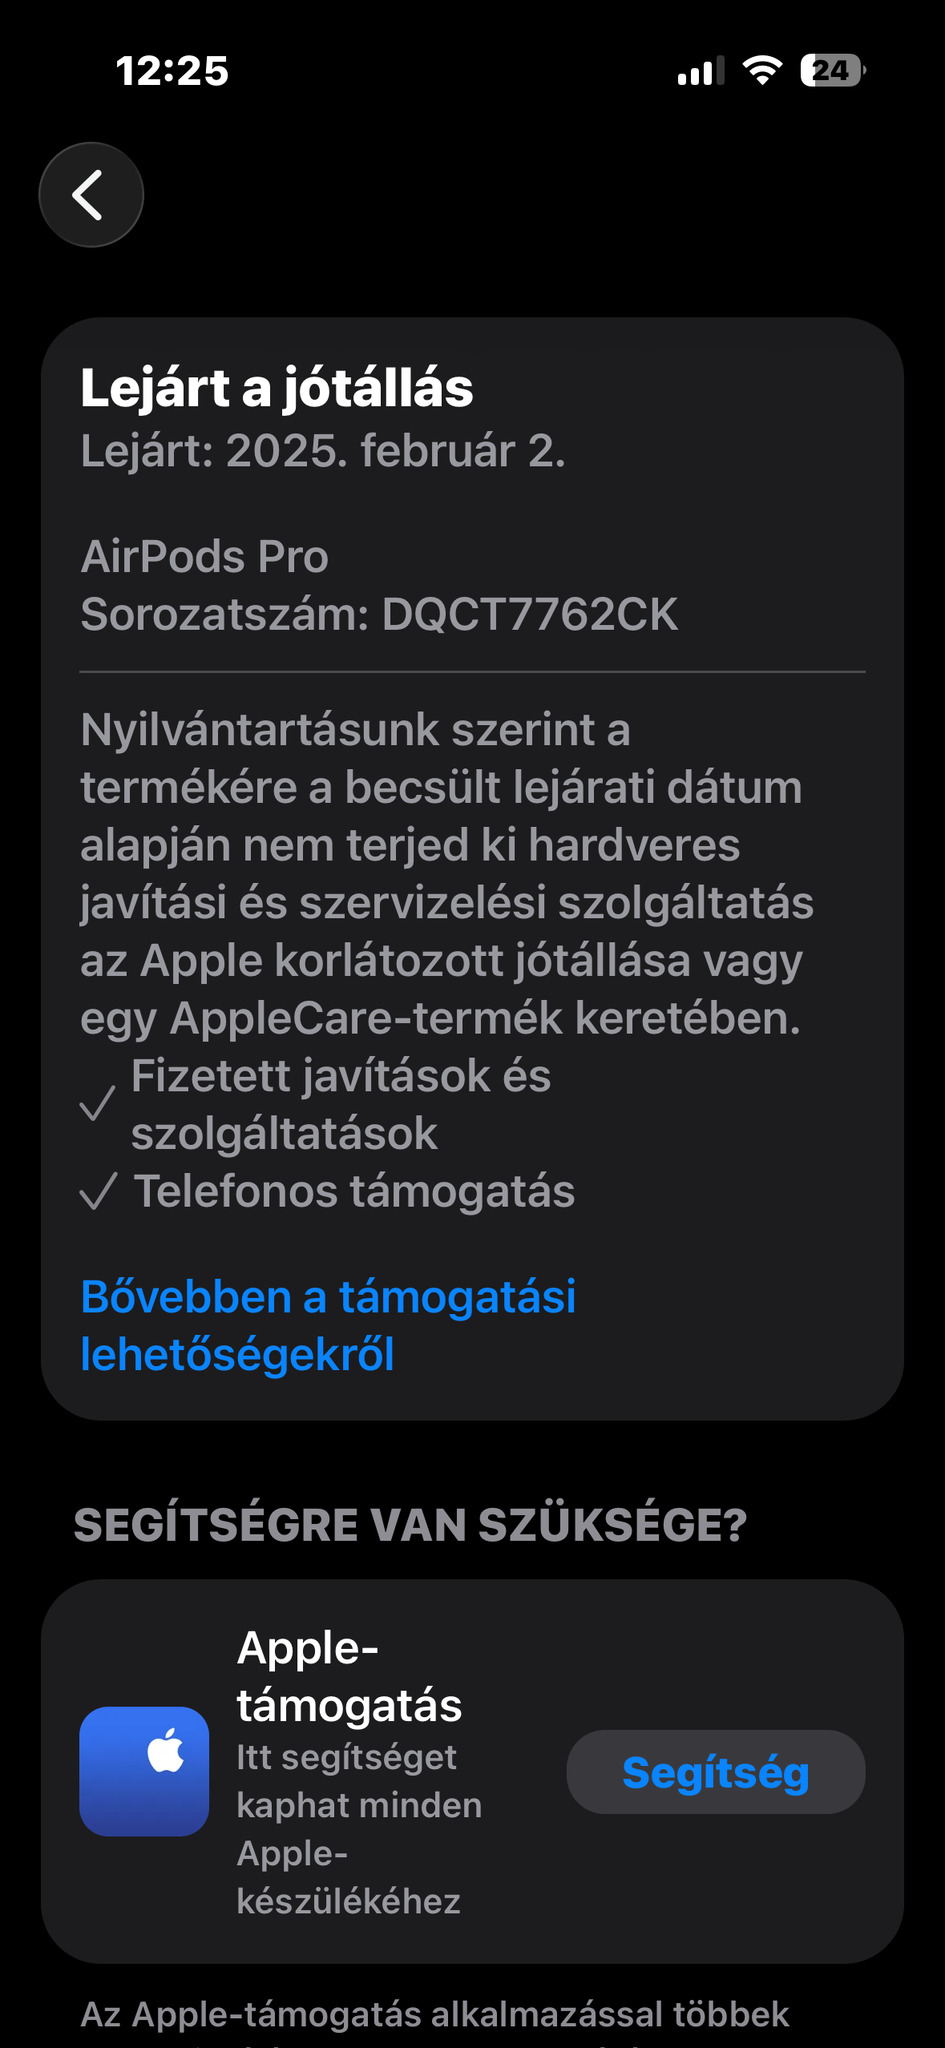The height and width of the screenshot is (2048, 945).
Task: Tap the Fizetett javítások és szolgáltatások item
Action: coord(341,1105)
